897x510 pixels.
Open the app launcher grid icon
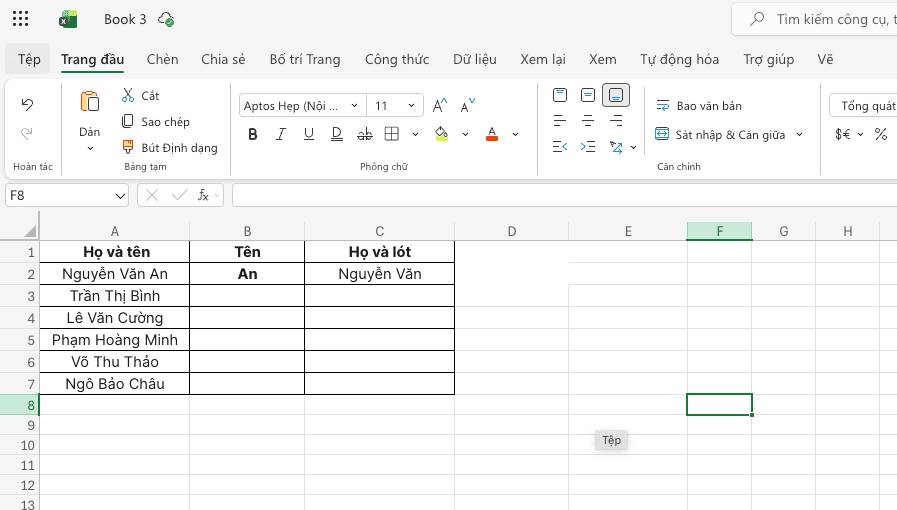tap(20, 19)
